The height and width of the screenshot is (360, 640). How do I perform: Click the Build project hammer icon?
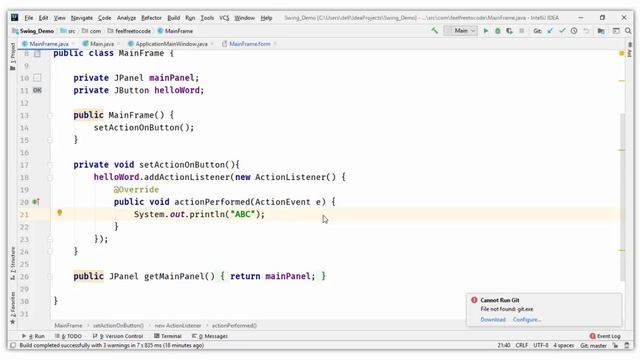(434, 31)
